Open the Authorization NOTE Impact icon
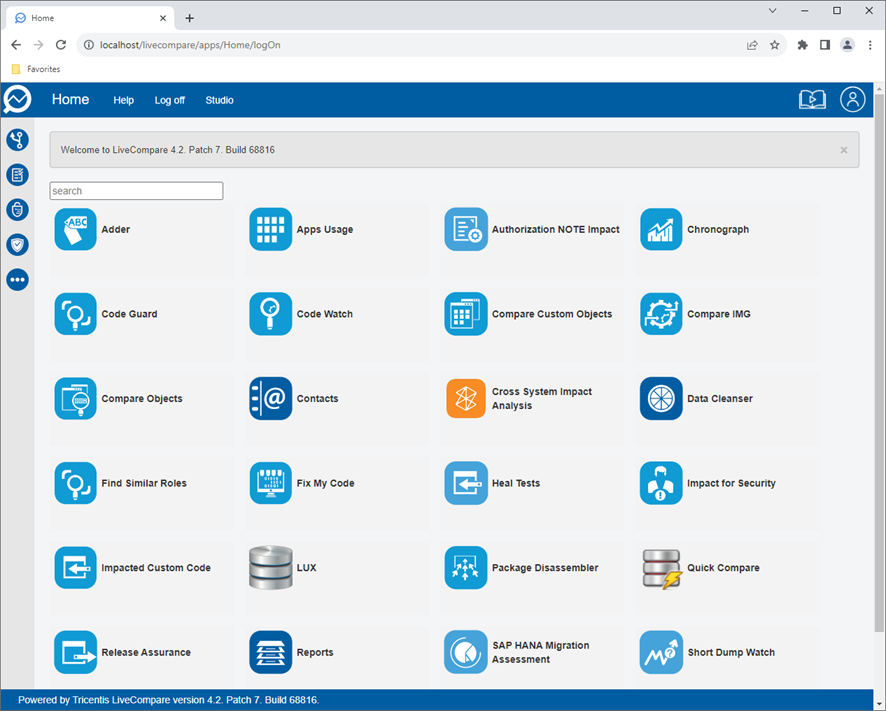The width and height of the screenshot is (886, 711). click(466, 229)
